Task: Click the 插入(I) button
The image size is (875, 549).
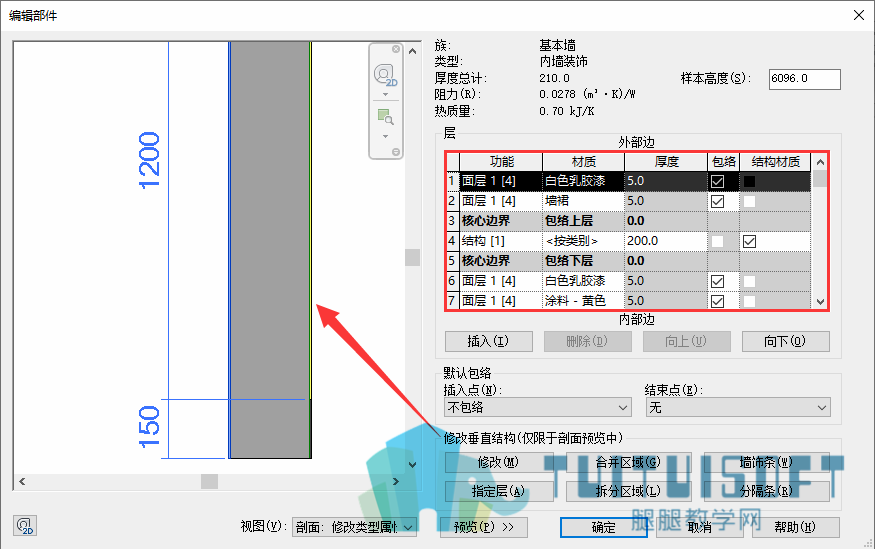Action: (489, 341)
